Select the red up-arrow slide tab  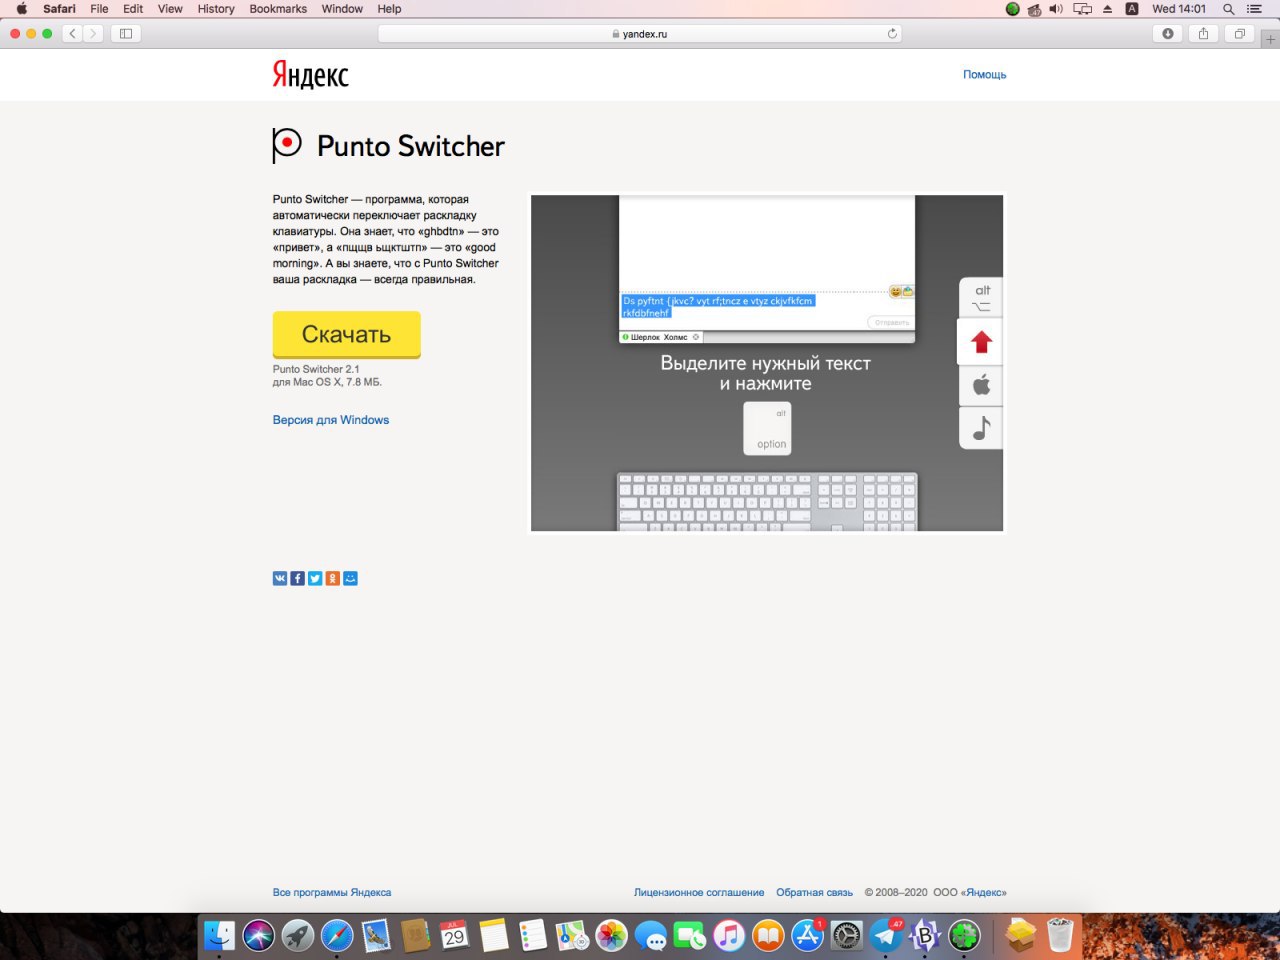point(980,342)
